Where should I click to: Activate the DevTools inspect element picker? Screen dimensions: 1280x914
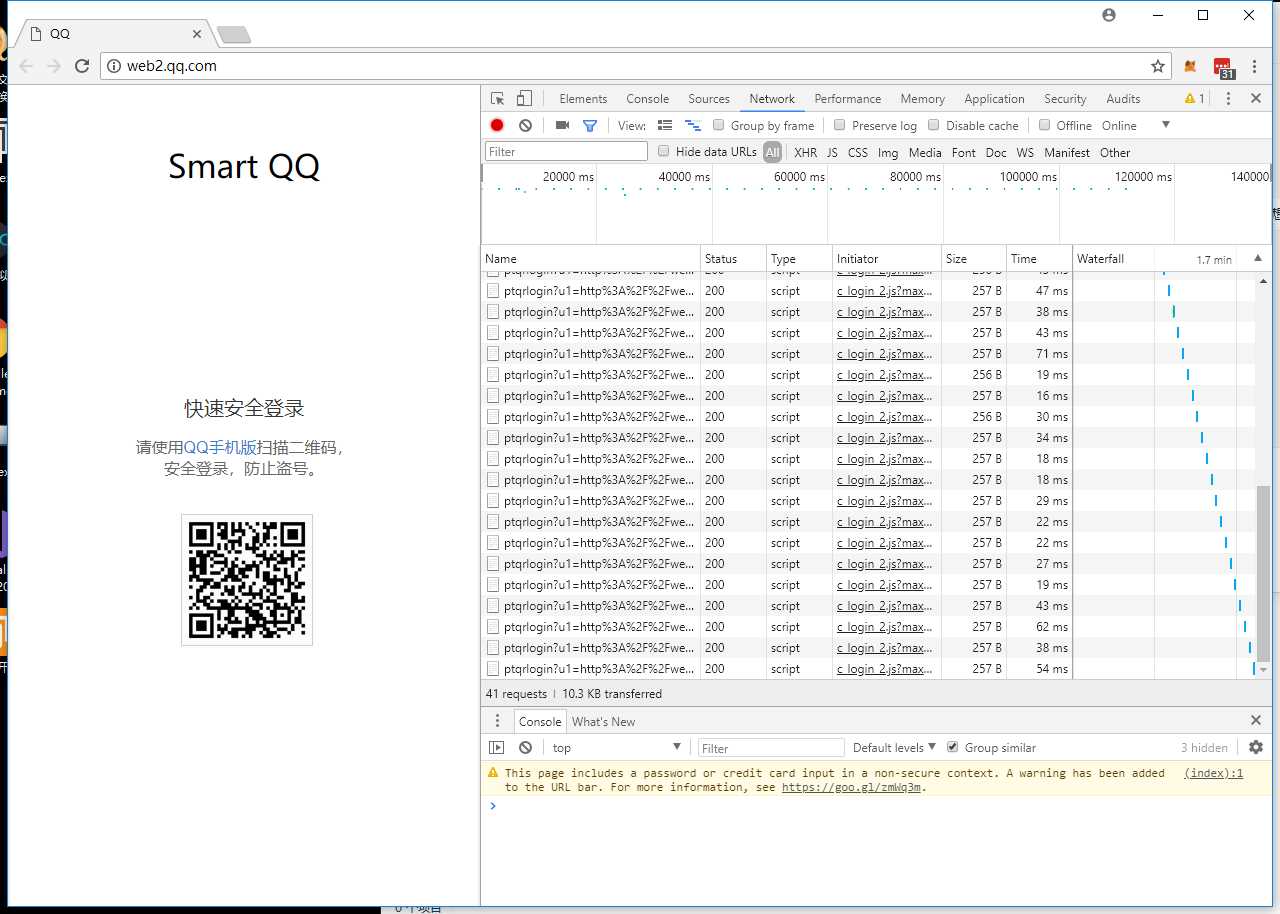pyautogui.click(x=498, y=98)
